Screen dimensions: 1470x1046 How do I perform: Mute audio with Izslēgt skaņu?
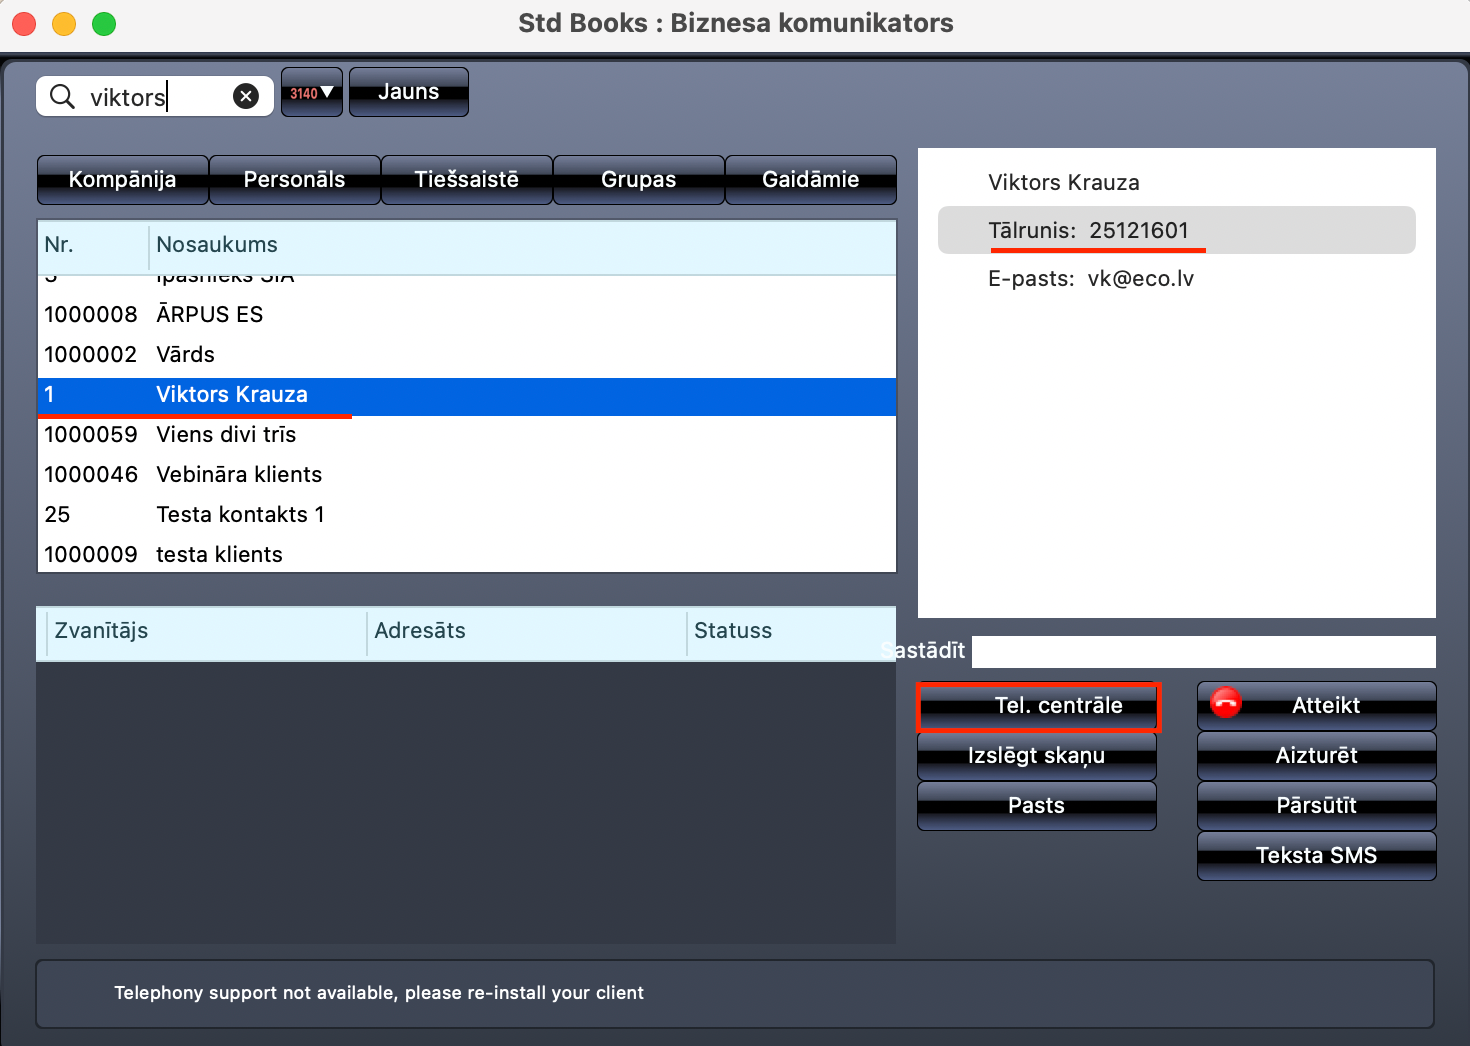(x=1036, y=756)
